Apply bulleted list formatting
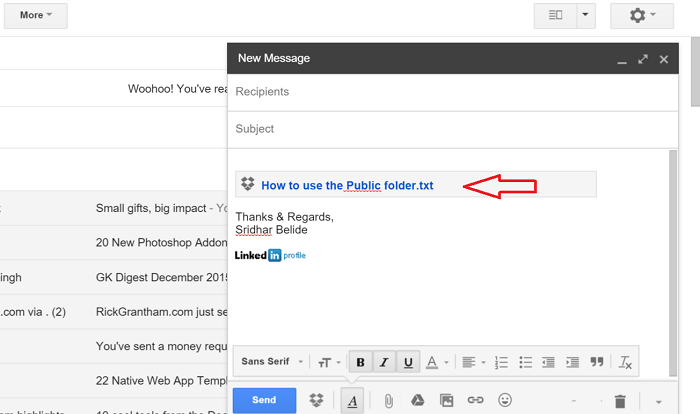700x414 pixels. click(x=525, y=362)
